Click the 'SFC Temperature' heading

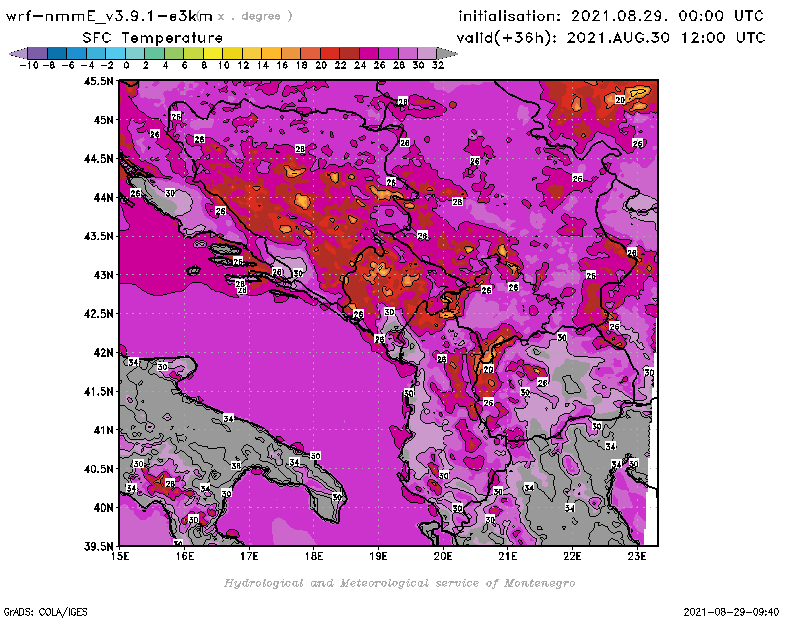coord(153,38)
